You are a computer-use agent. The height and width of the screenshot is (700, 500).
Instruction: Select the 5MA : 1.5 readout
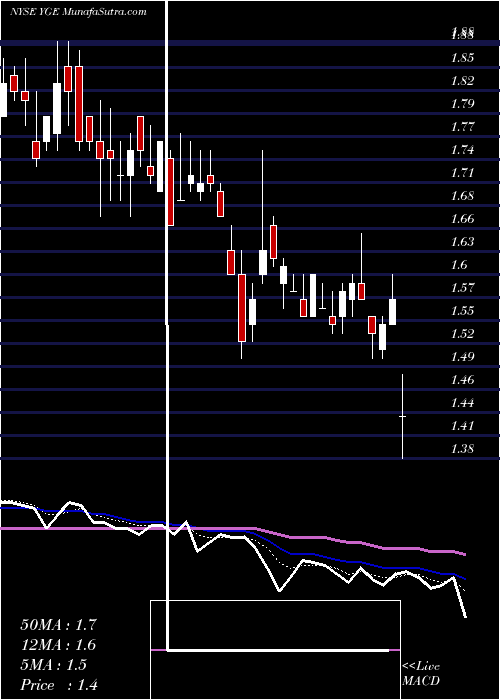[54, 665]
